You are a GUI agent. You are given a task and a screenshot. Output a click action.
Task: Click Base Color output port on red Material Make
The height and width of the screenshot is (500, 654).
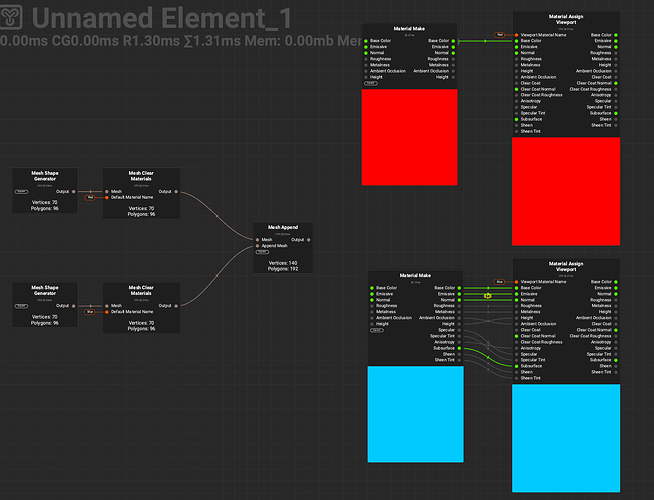(x=454, y=41)
